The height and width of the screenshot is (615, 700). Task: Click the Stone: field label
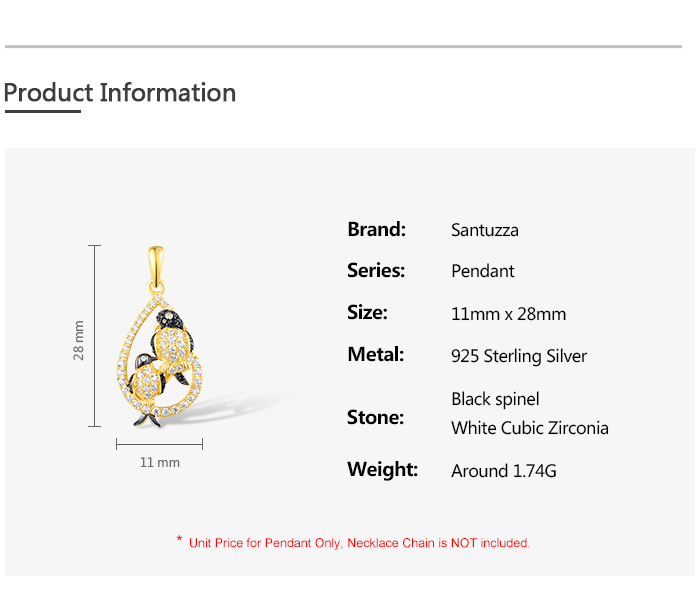[x=375, y=417]
